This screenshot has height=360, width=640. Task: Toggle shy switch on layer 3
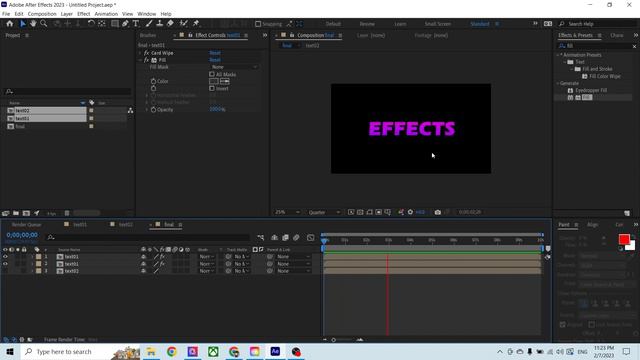click(x=144, y=271)
